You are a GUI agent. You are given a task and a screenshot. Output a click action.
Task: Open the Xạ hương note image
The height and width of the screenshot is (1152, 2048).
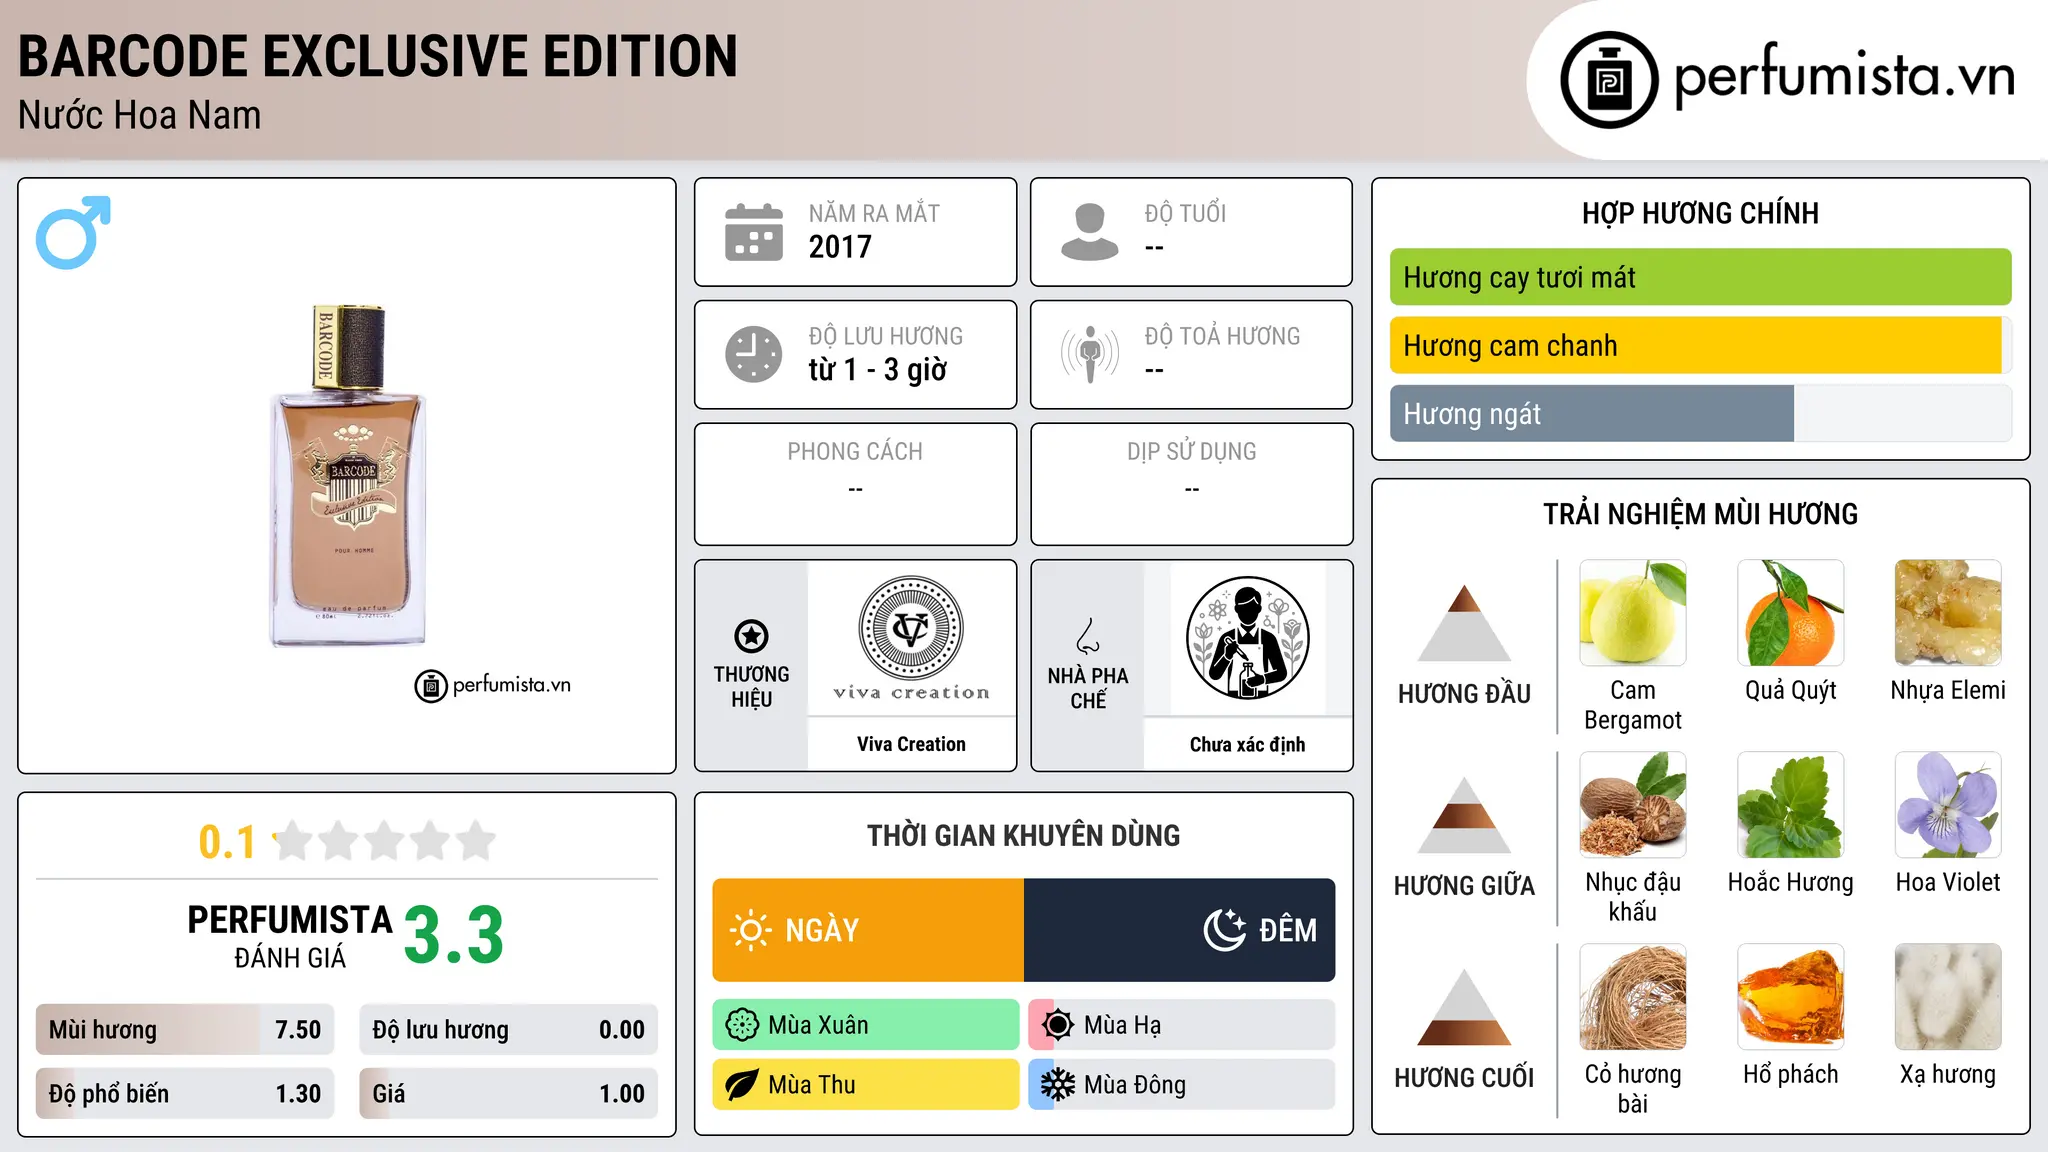(1948, 997)
